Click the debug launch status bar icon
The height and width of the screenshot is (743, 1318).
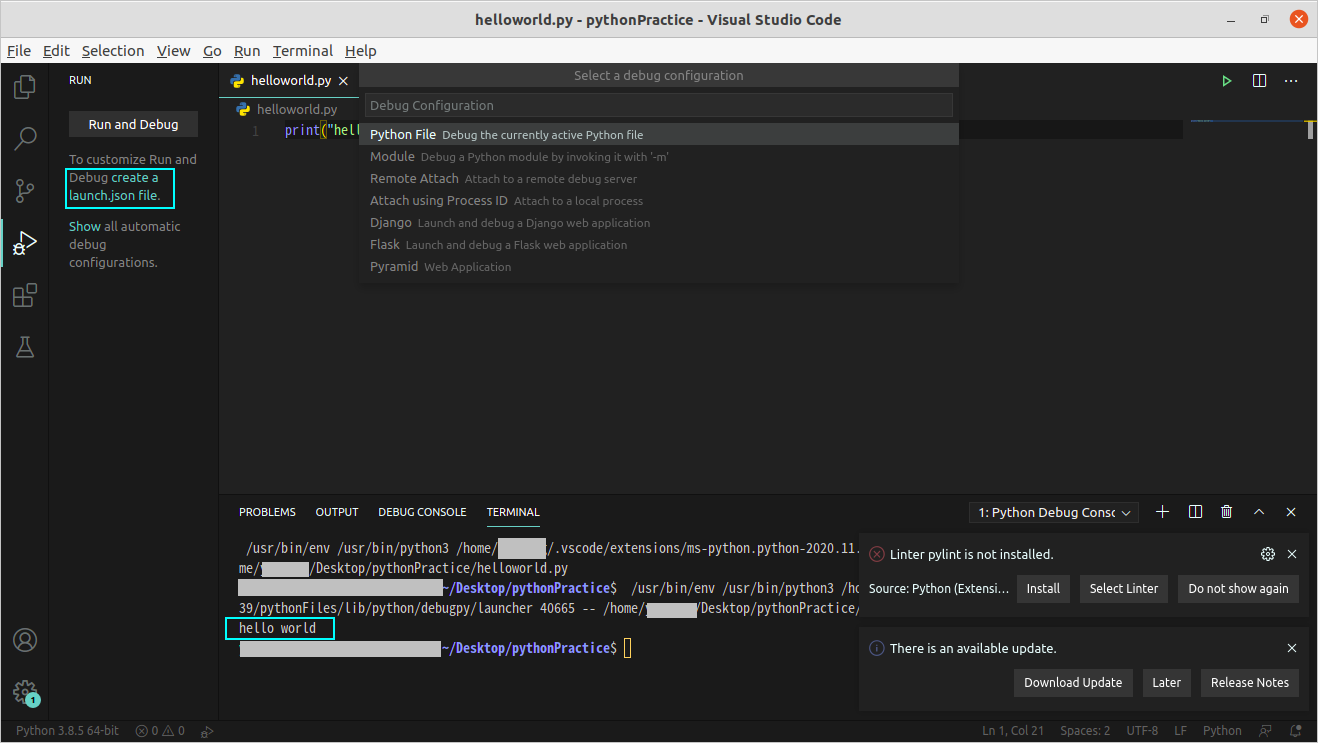point(207,731)
